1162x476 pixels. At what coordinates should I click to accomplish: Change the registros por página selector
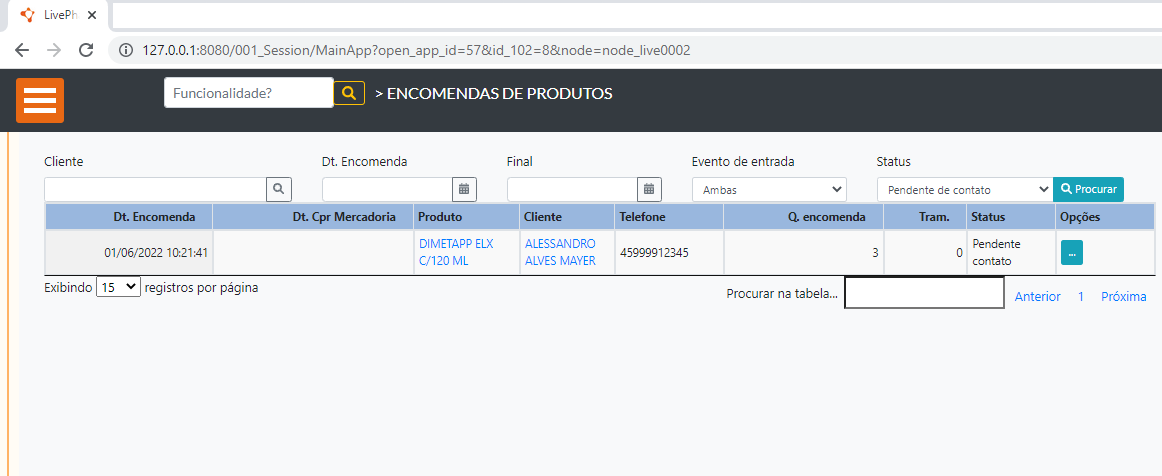(x=118, y=287)
